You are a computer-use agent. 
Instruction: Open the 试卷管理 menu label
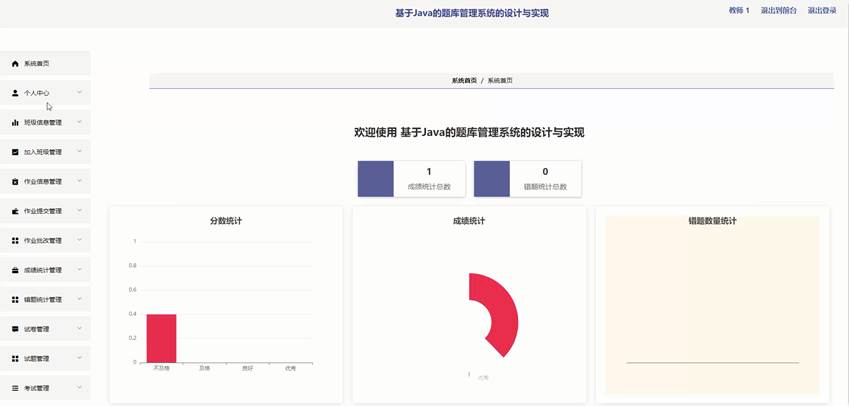pos(36,329)
